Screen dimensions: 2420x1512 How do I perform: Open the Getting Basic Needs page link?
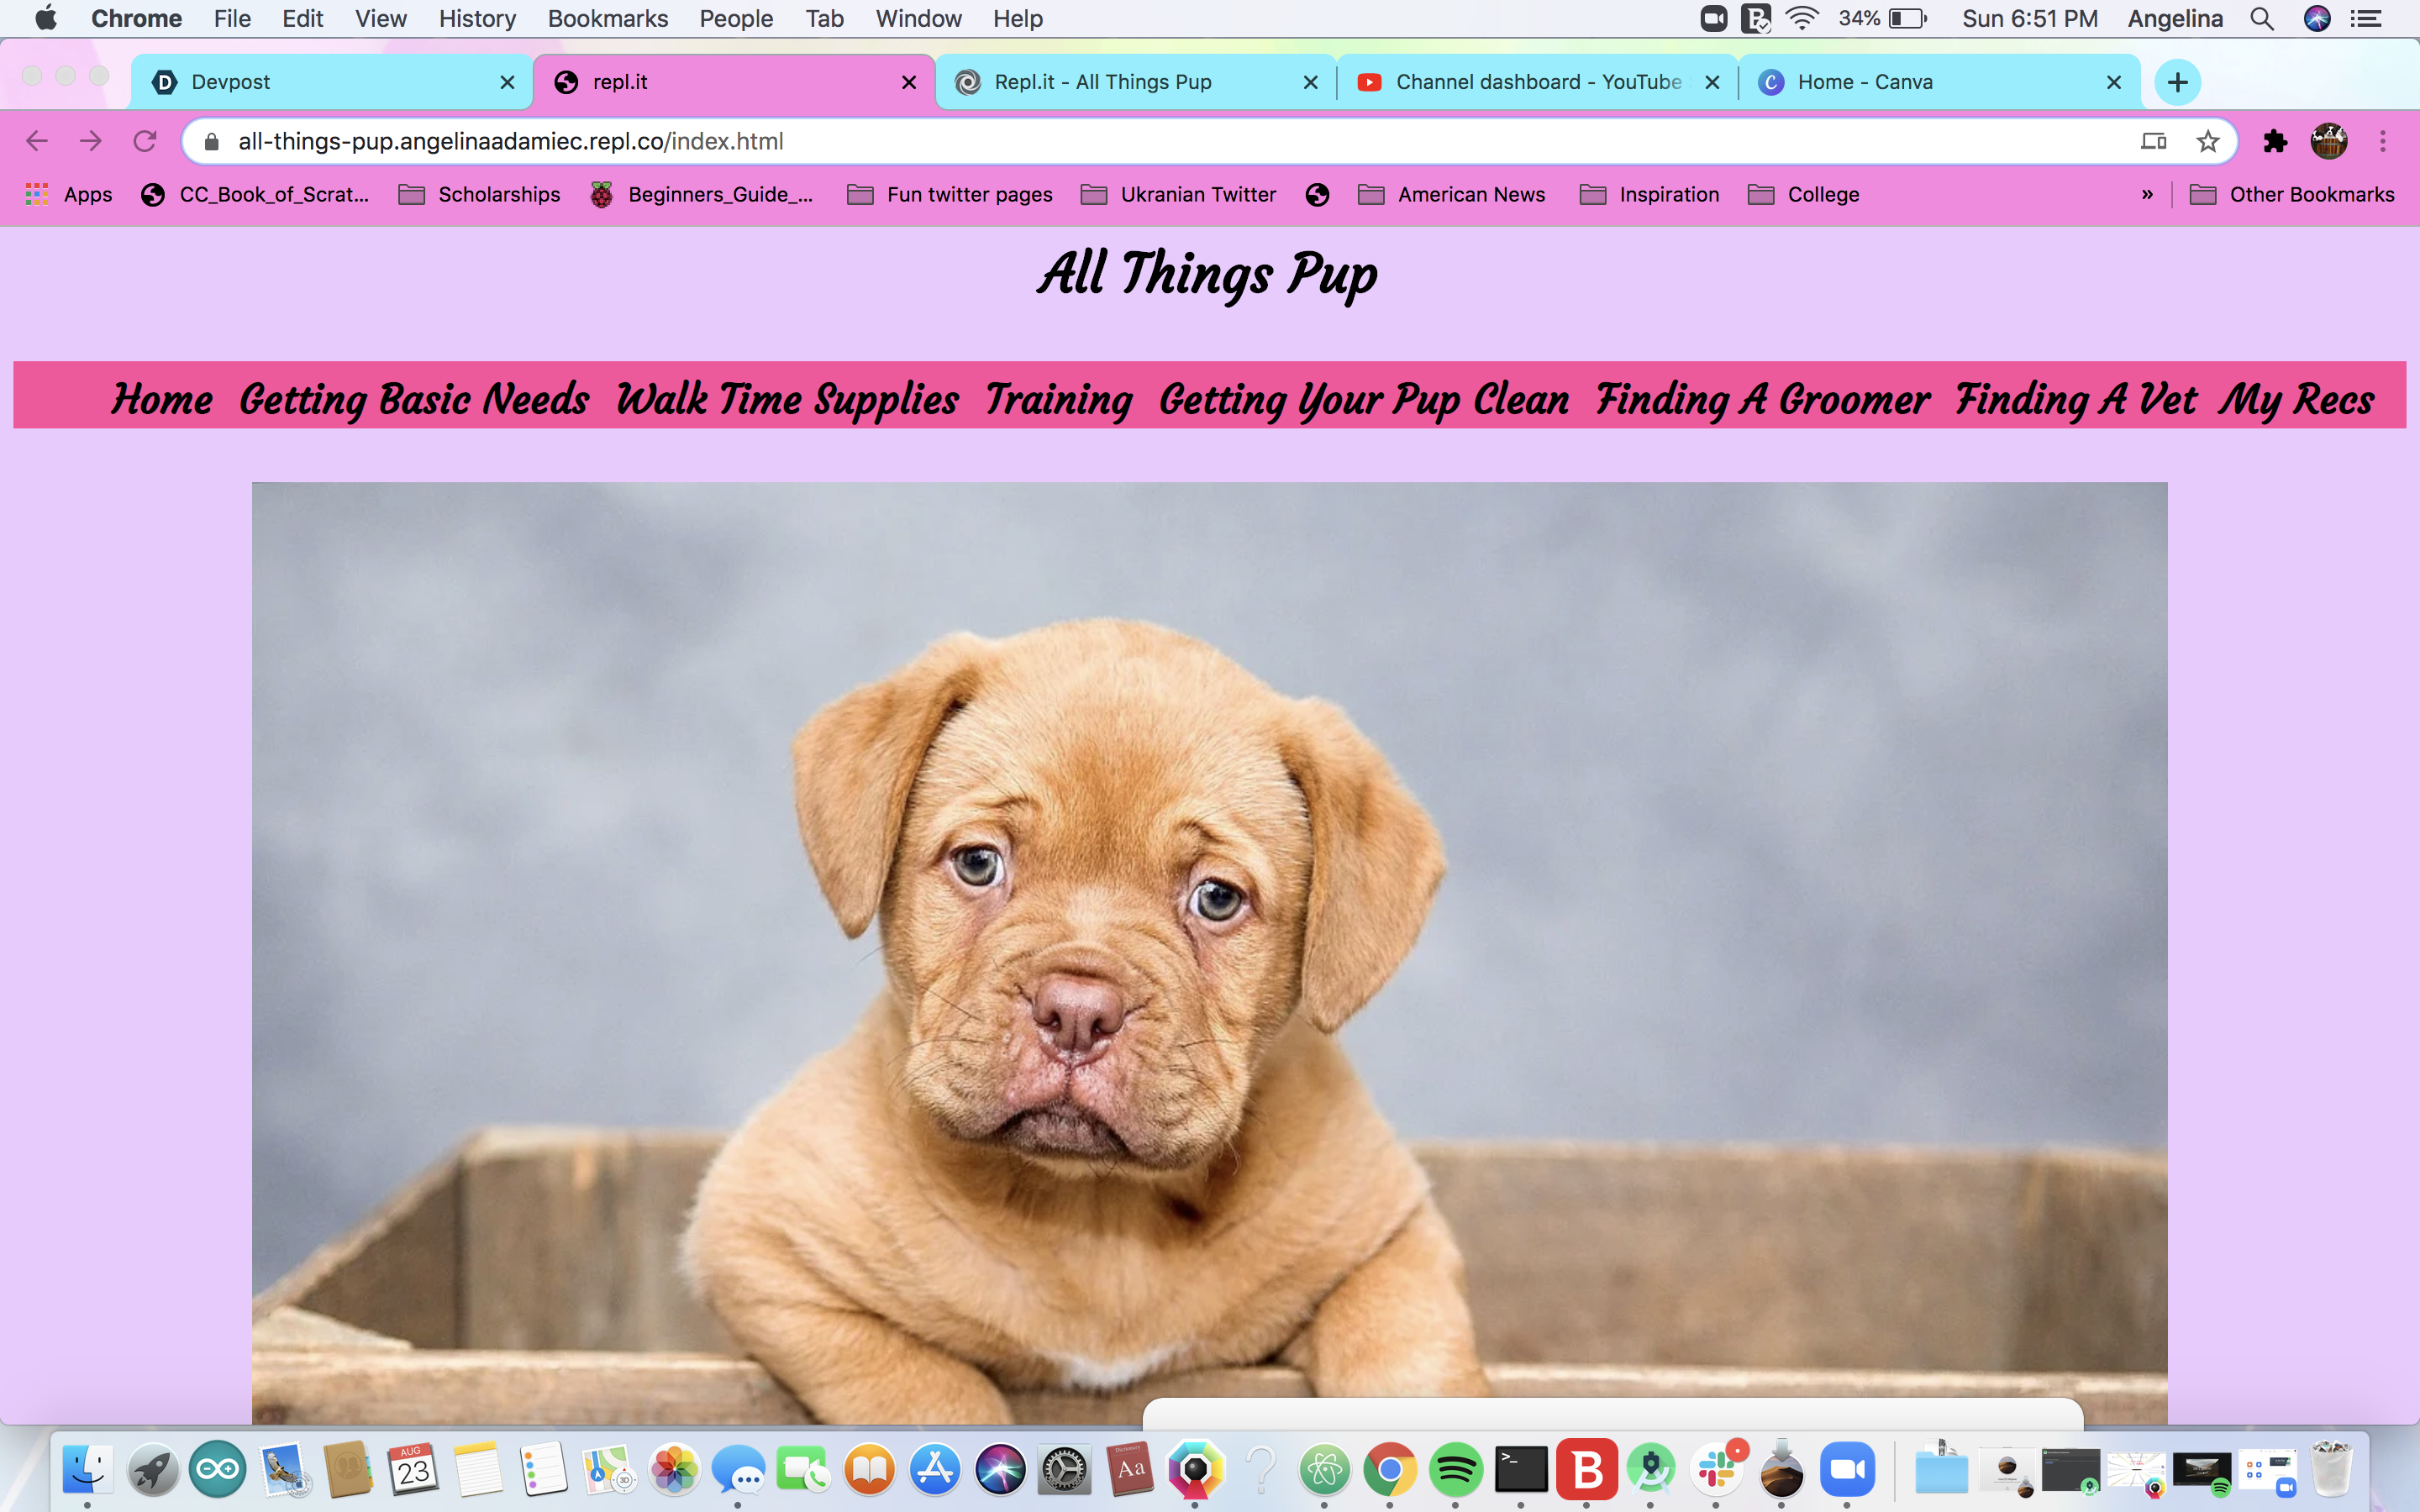[x=414, y=399]
